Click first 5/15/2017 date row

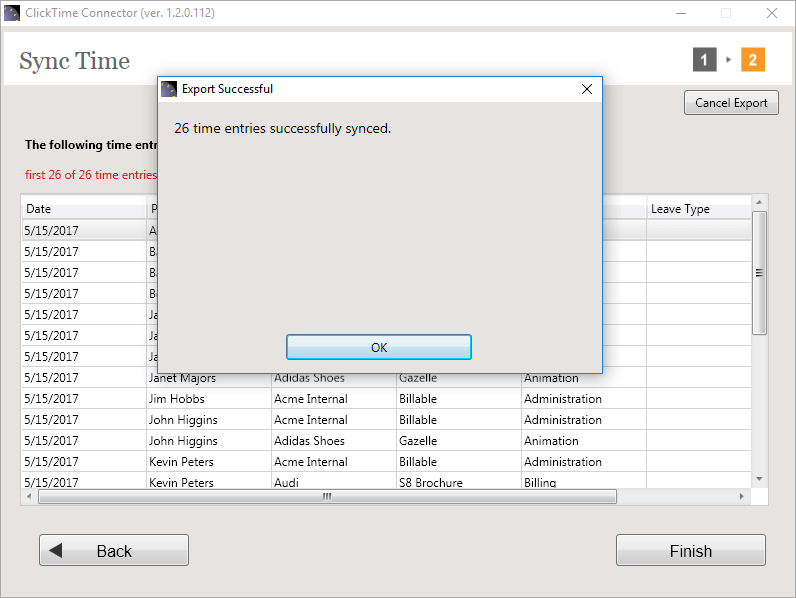pyautogui.click(x=84, y=230)
